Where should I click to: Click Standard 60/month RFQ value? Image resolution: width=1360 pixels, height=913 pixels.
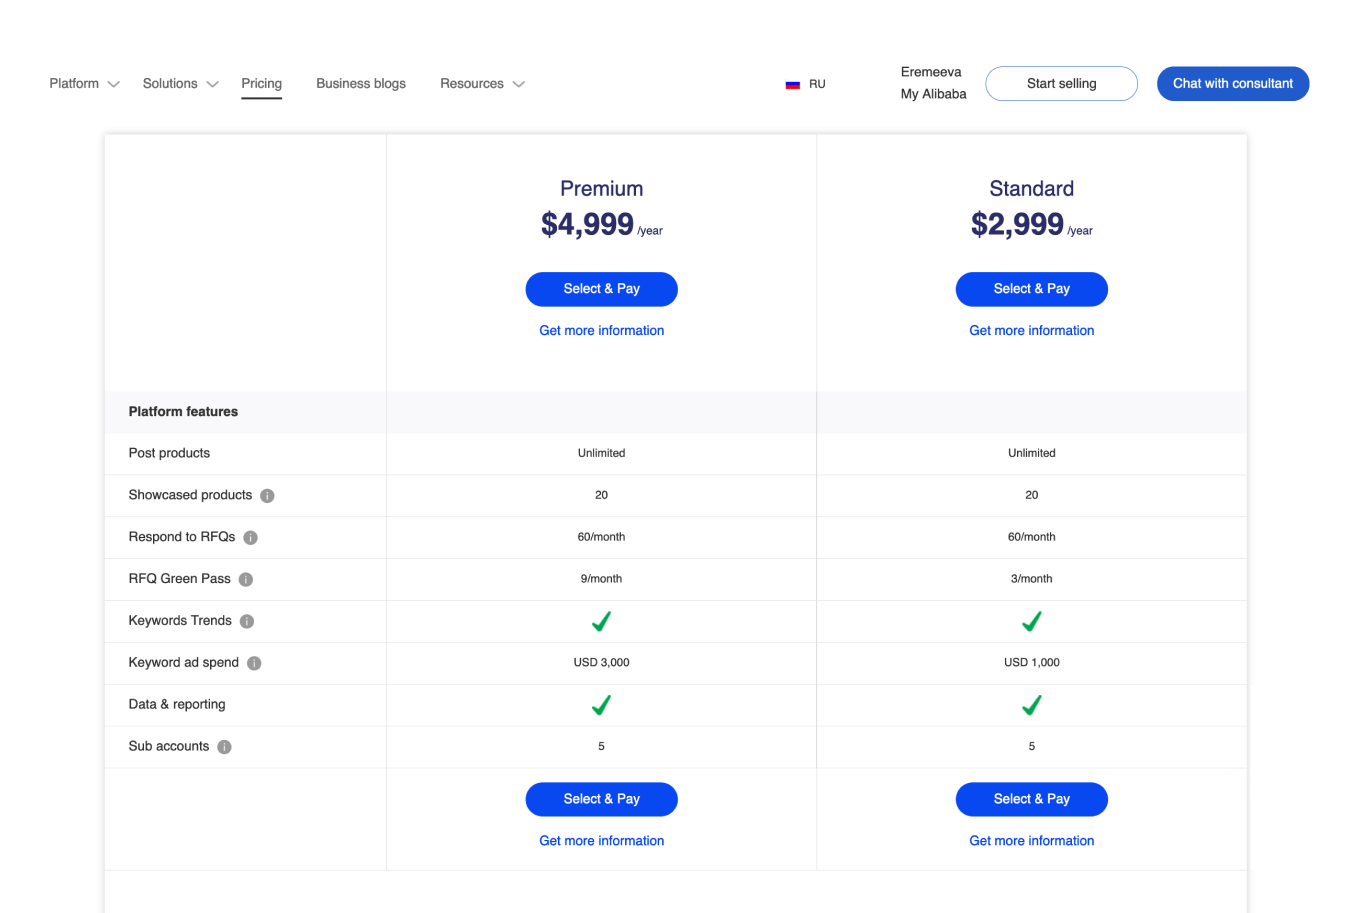click(x=1032, y=537)
